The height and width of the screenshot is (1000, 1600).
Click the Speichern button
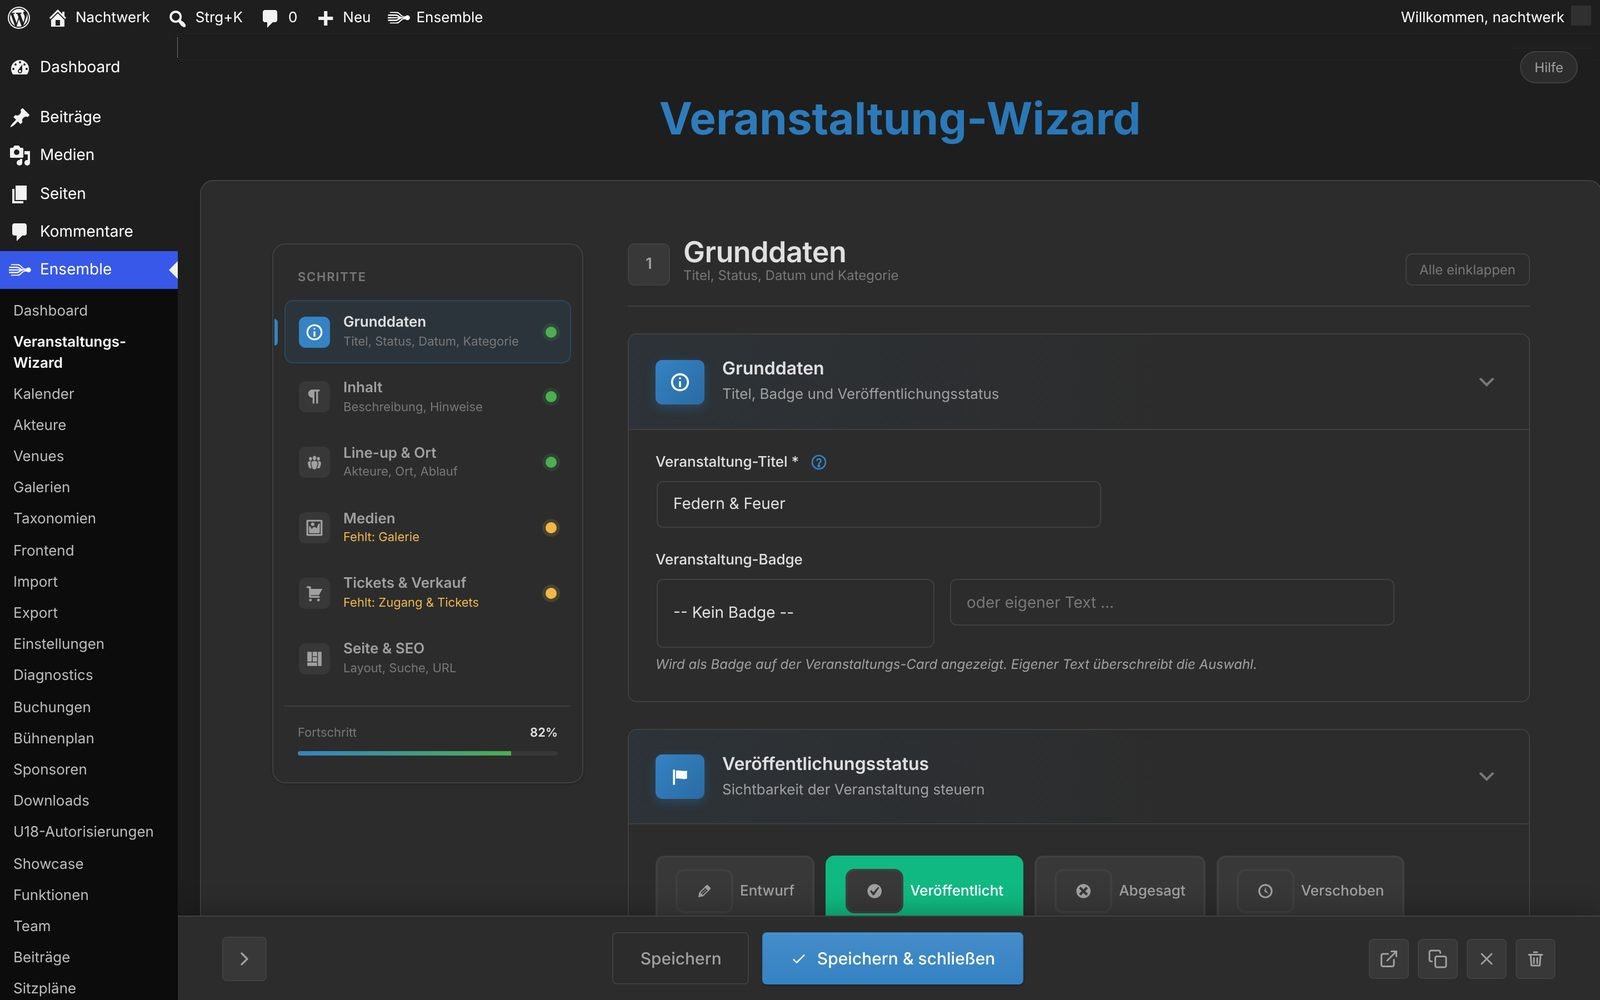click(680, 959)
